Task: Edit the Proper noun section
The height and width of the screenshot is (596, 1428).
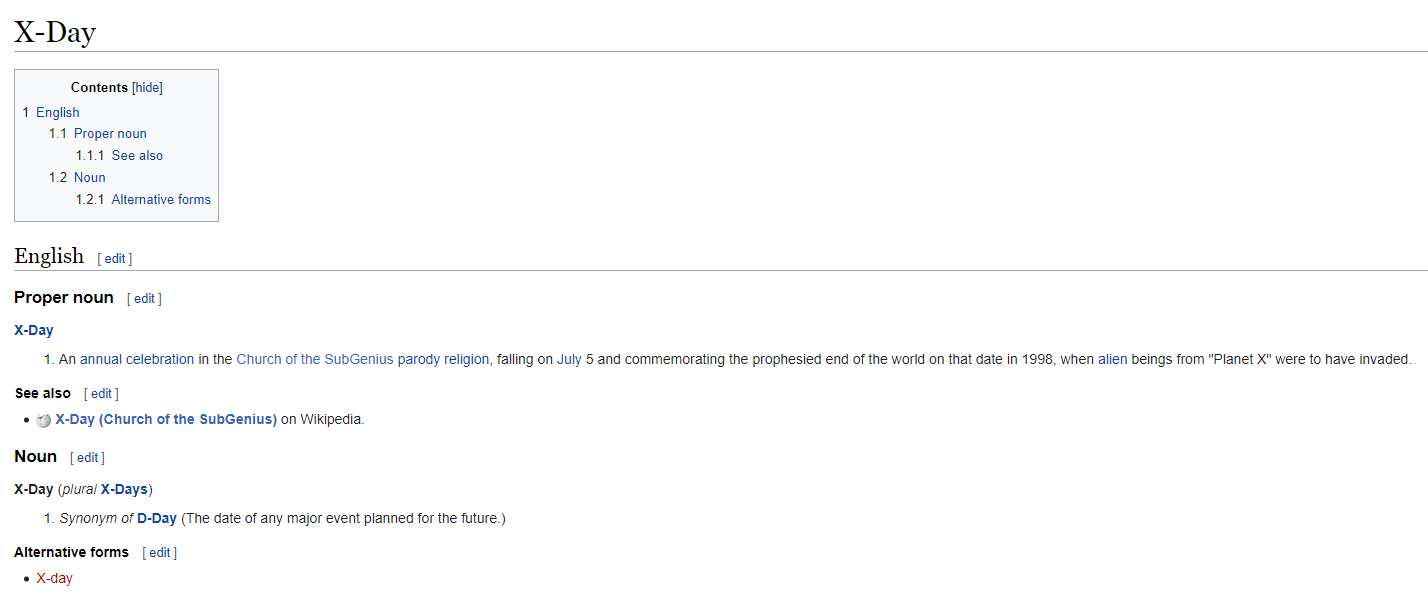Action: (x=145, y=299)
